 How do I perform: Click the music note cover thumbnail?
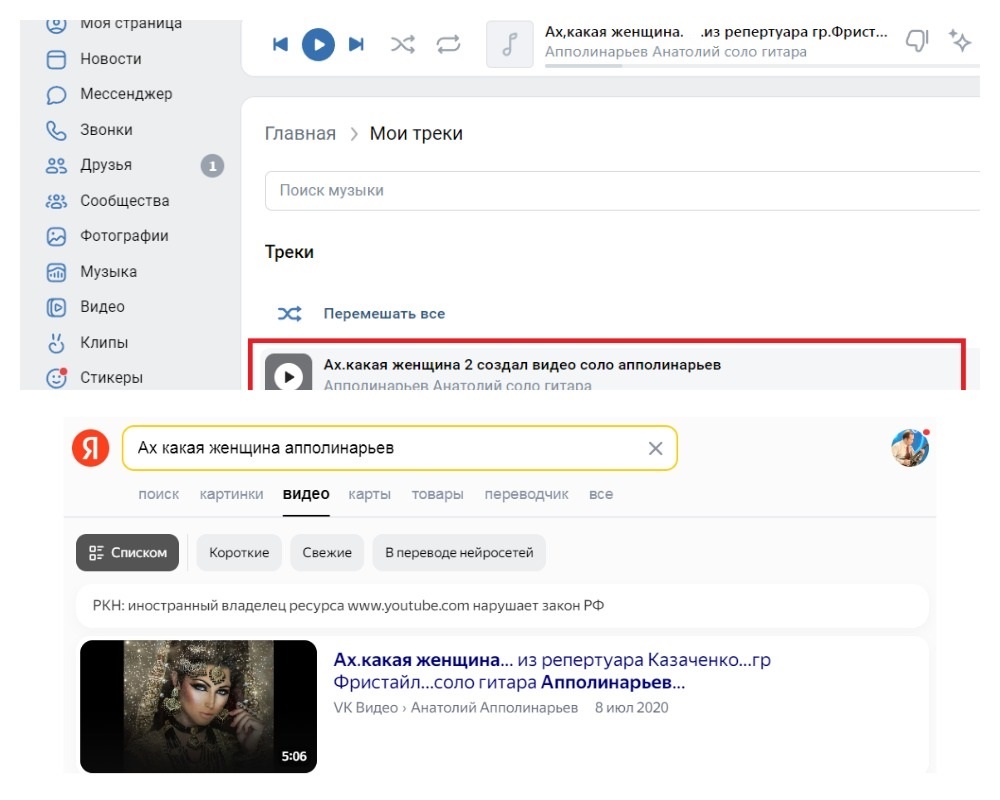(510, 44)
